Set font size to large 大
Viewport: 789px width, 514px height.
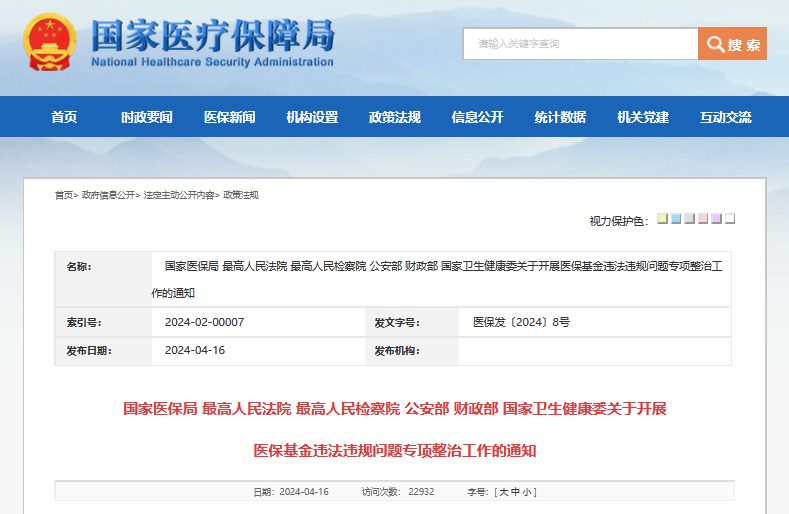coord(503,492)
